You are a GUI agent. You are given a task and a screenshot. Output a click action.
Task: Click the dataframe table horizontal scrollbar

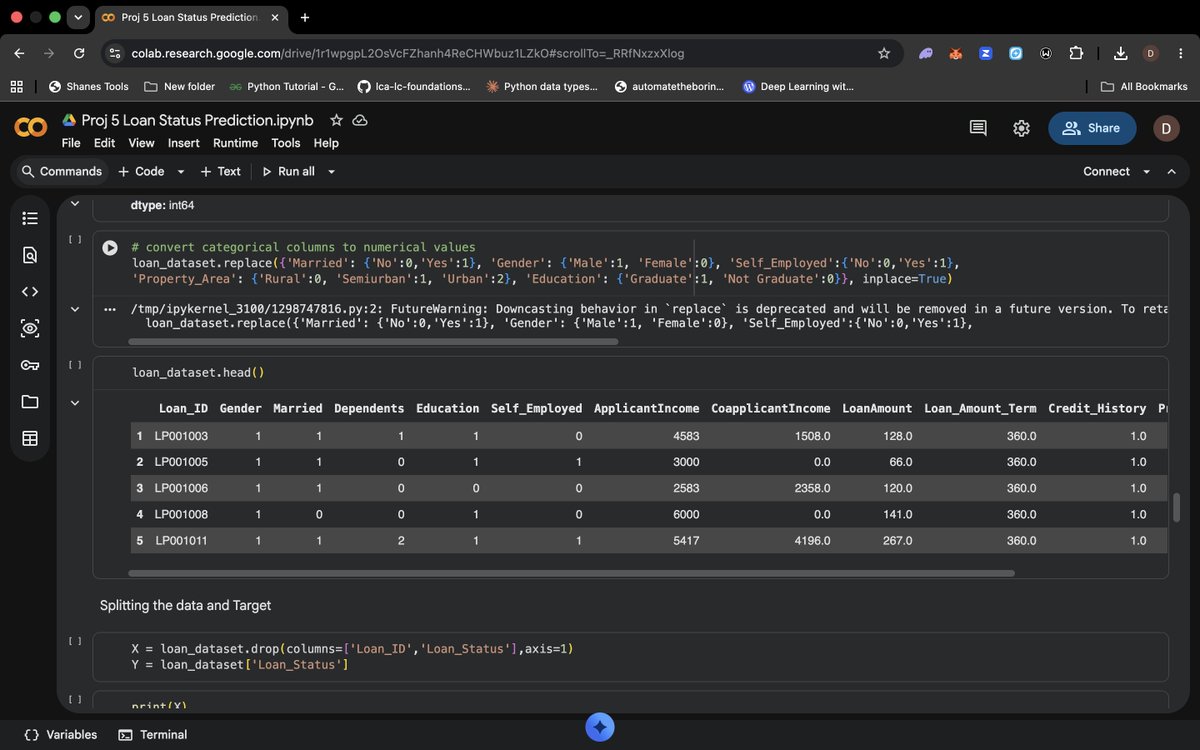571,574
